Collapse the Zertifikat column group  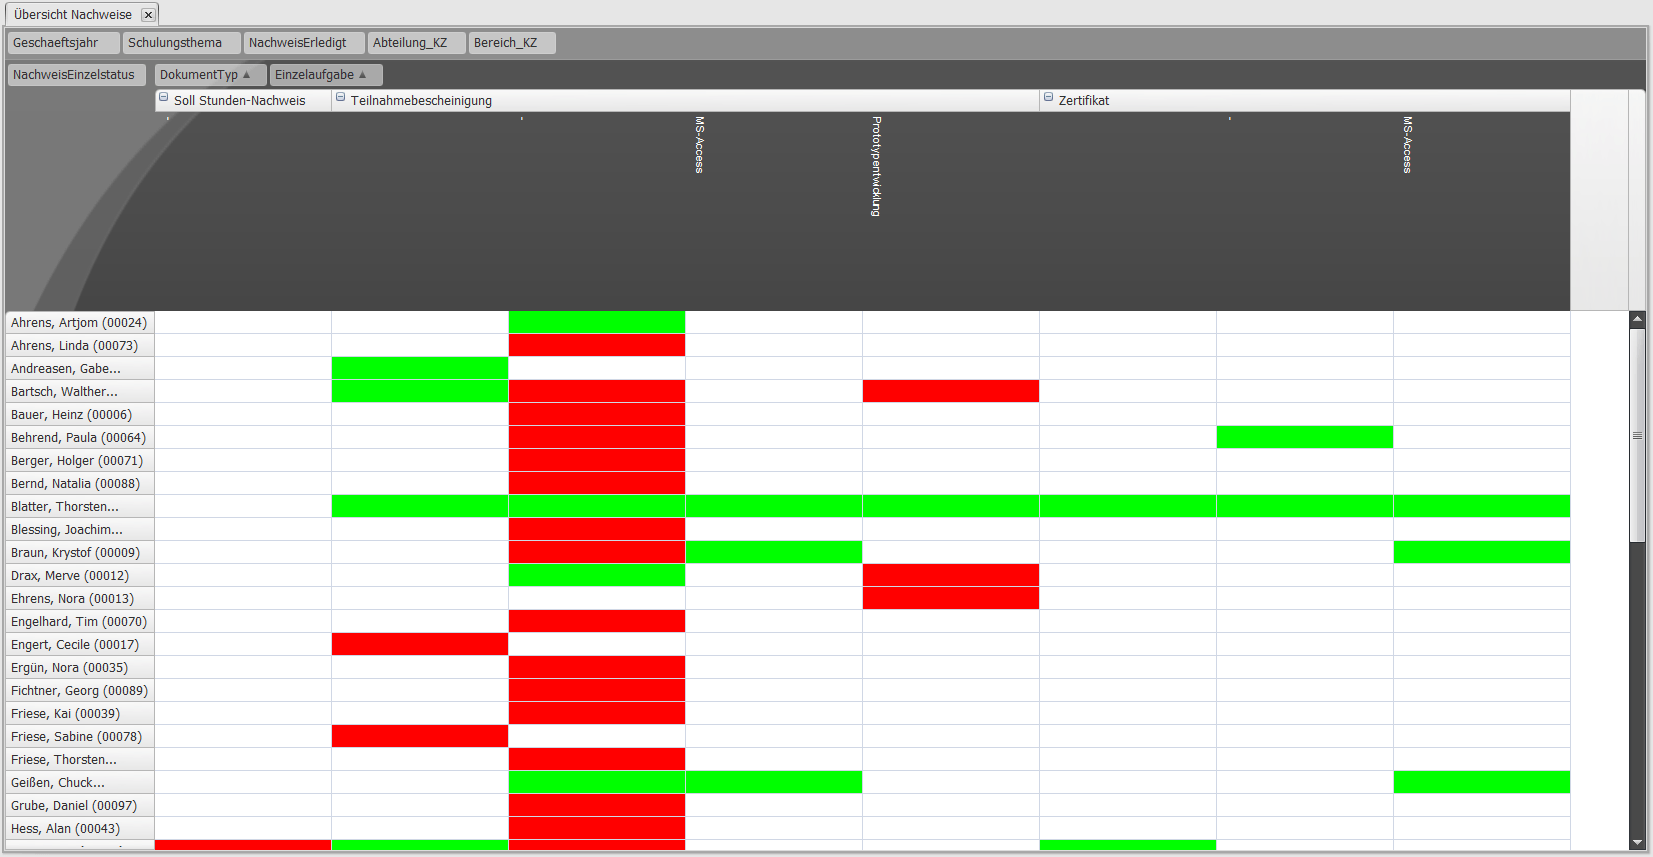click(1049, 98)
